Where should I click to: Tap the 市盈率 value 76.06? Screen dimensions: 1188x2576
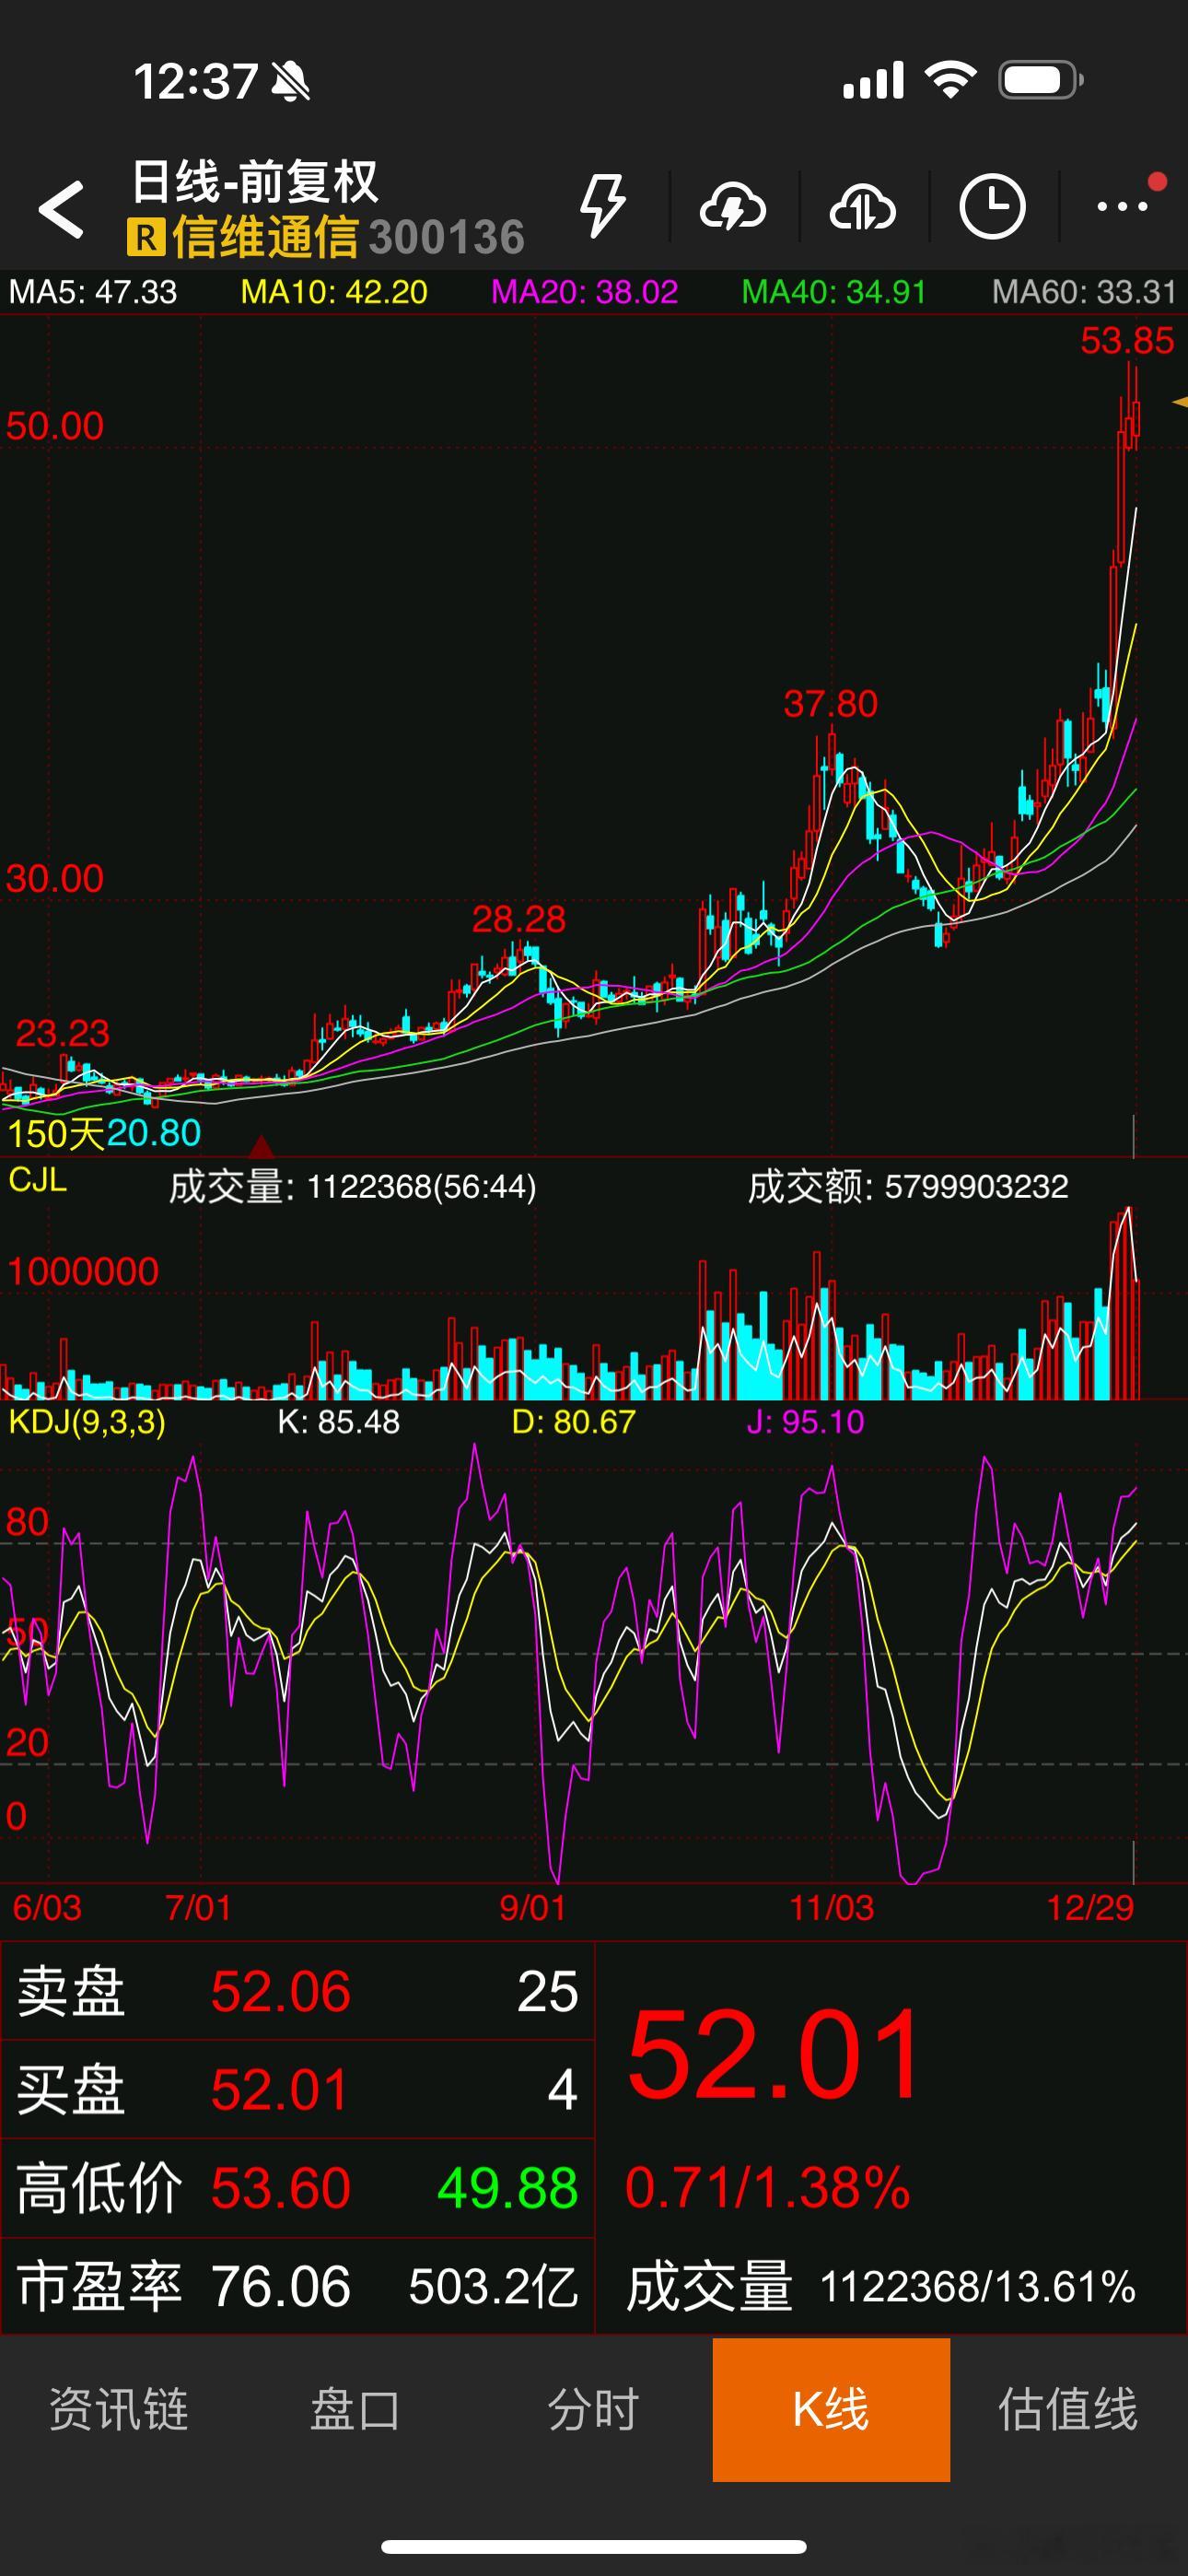[x=280, y=2286]
